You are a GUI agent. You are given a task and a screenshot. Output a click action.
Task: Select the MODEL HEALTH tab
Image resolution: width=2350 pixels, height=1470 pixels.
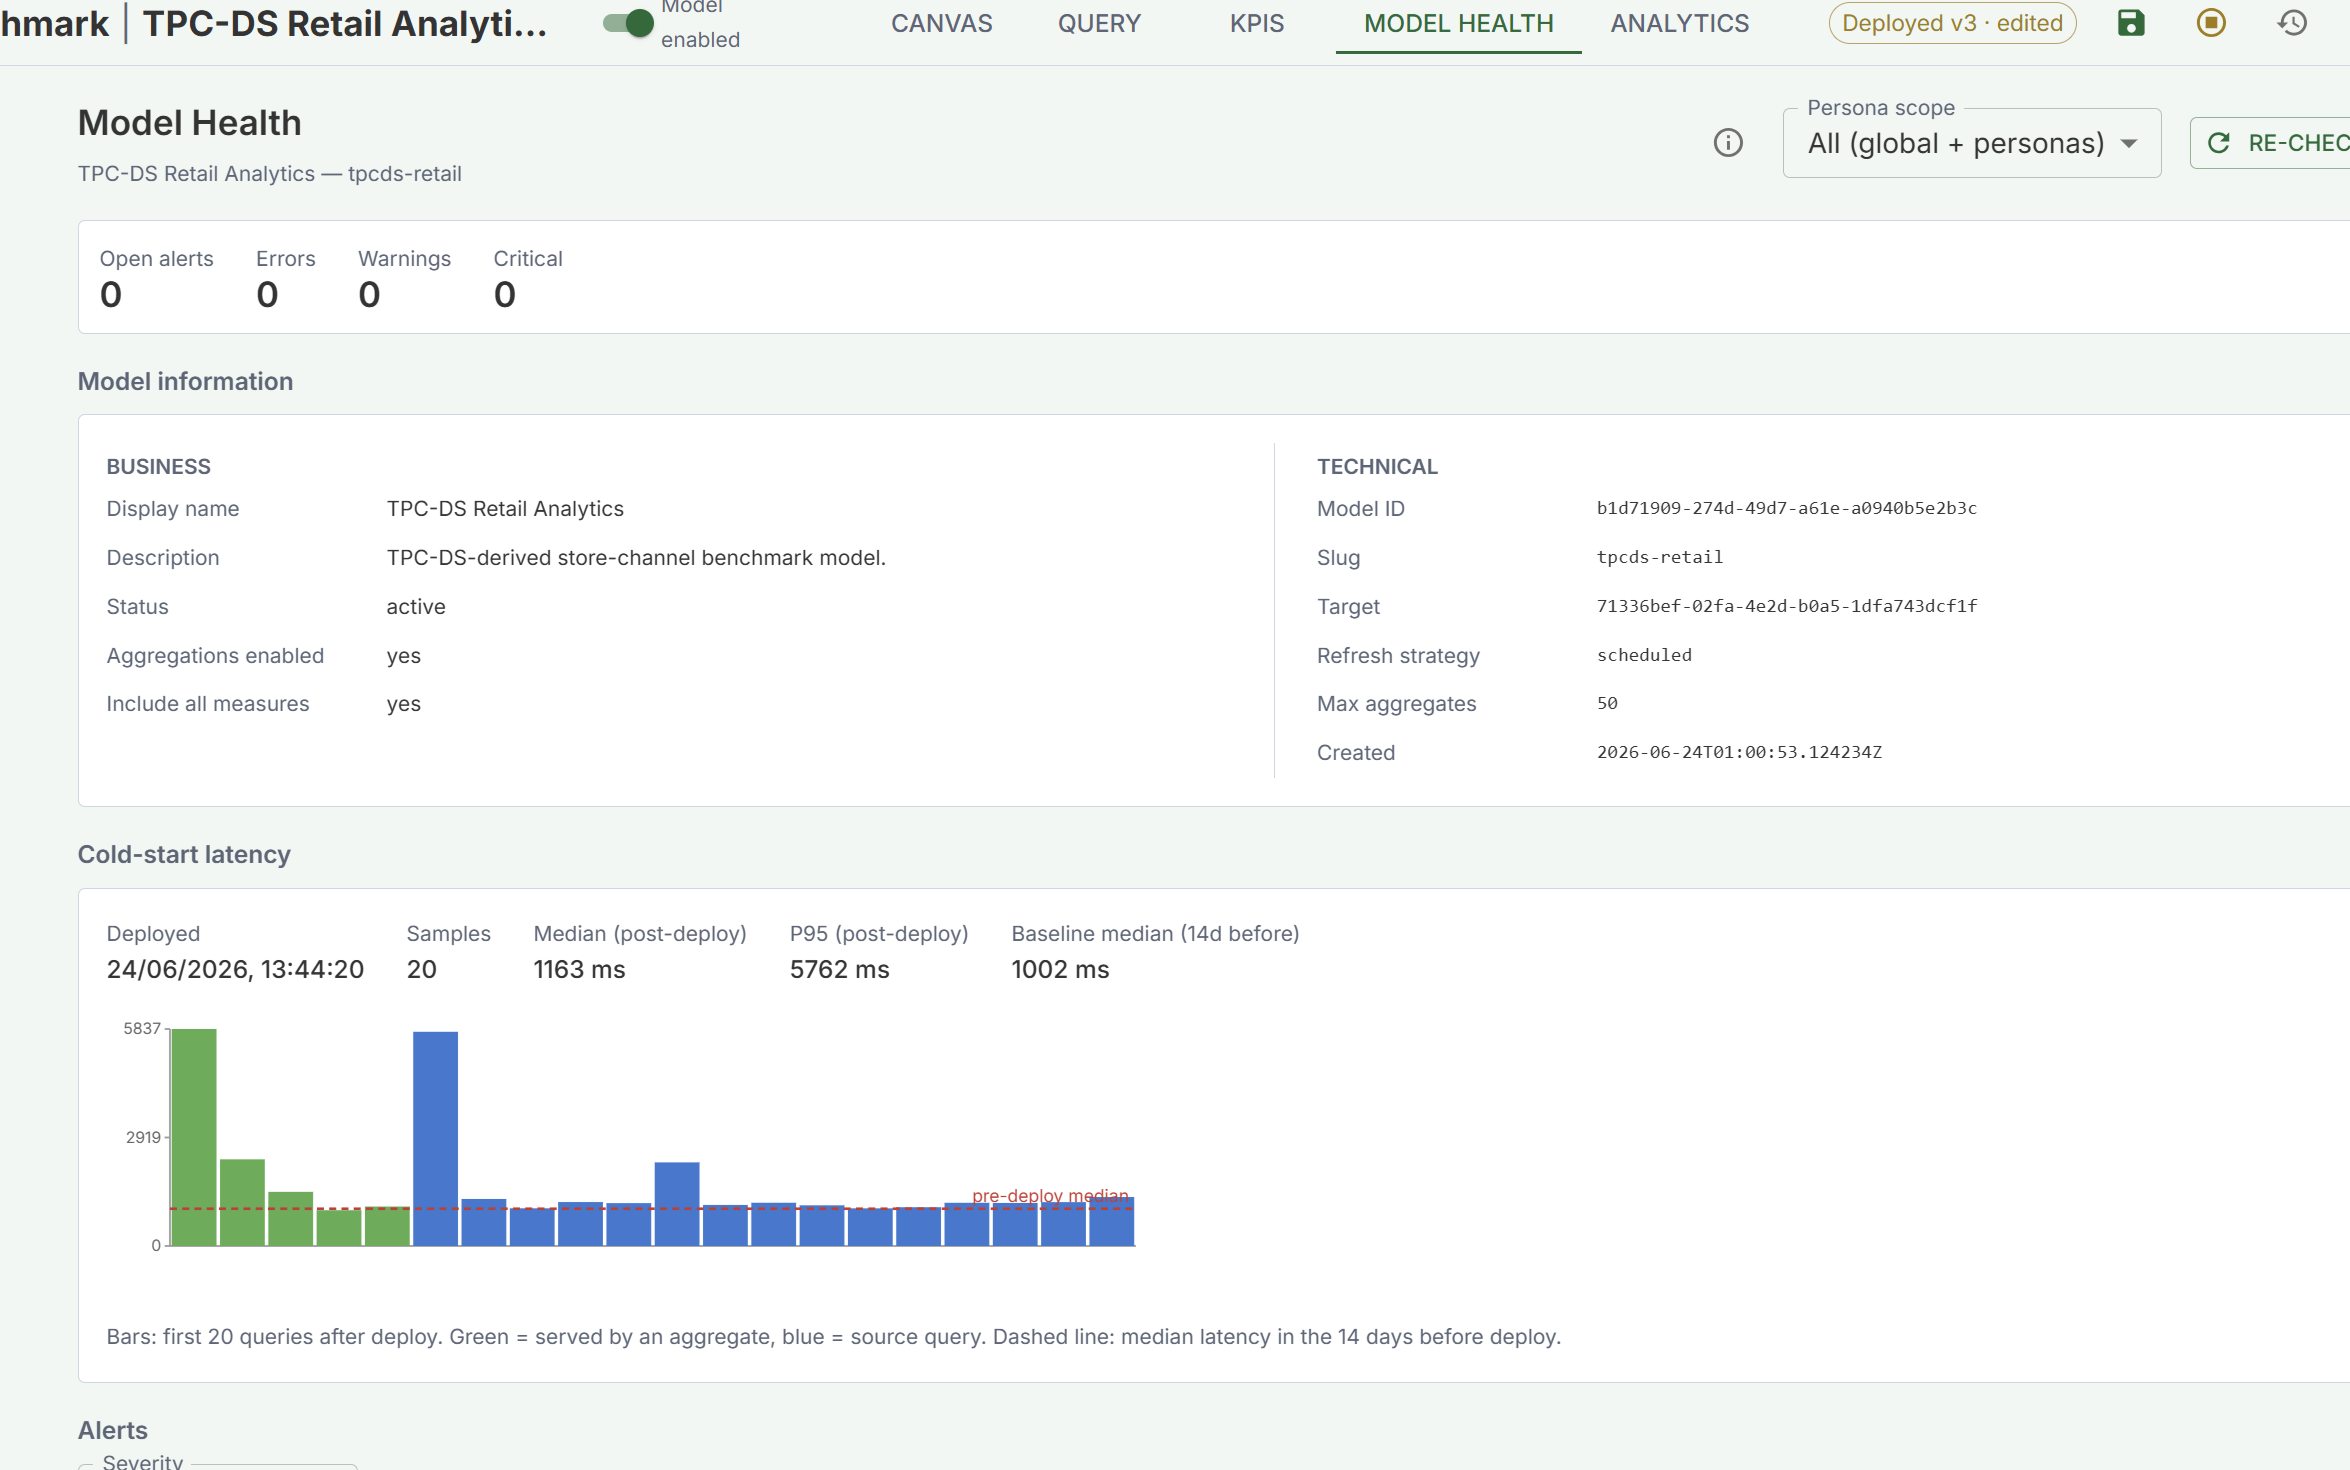click(1458, 23)
